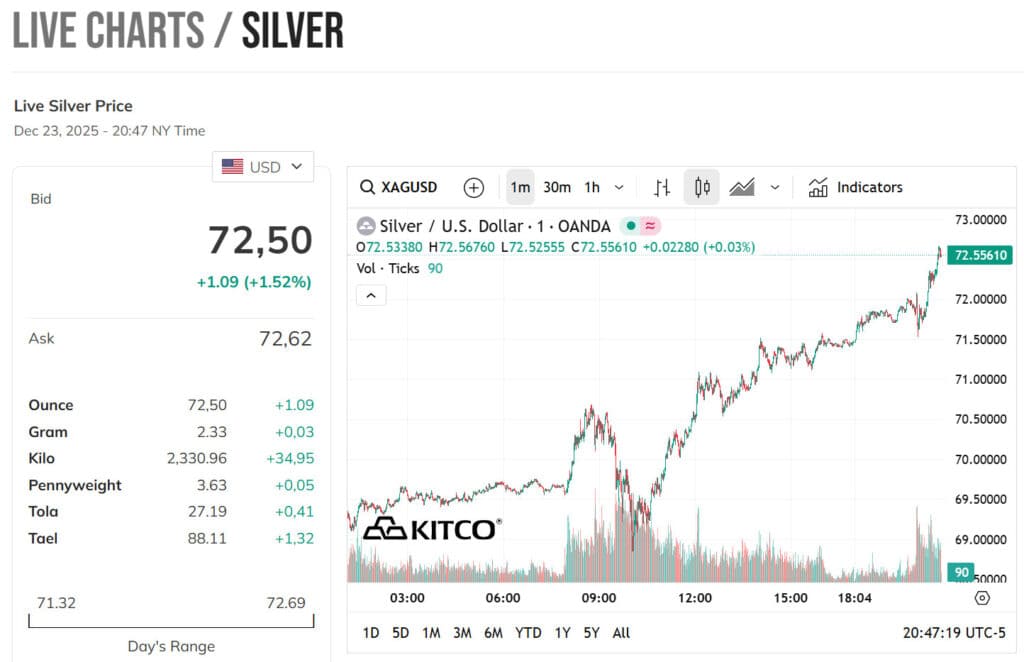Click the add symbol compare plus icon

point(474,187)
